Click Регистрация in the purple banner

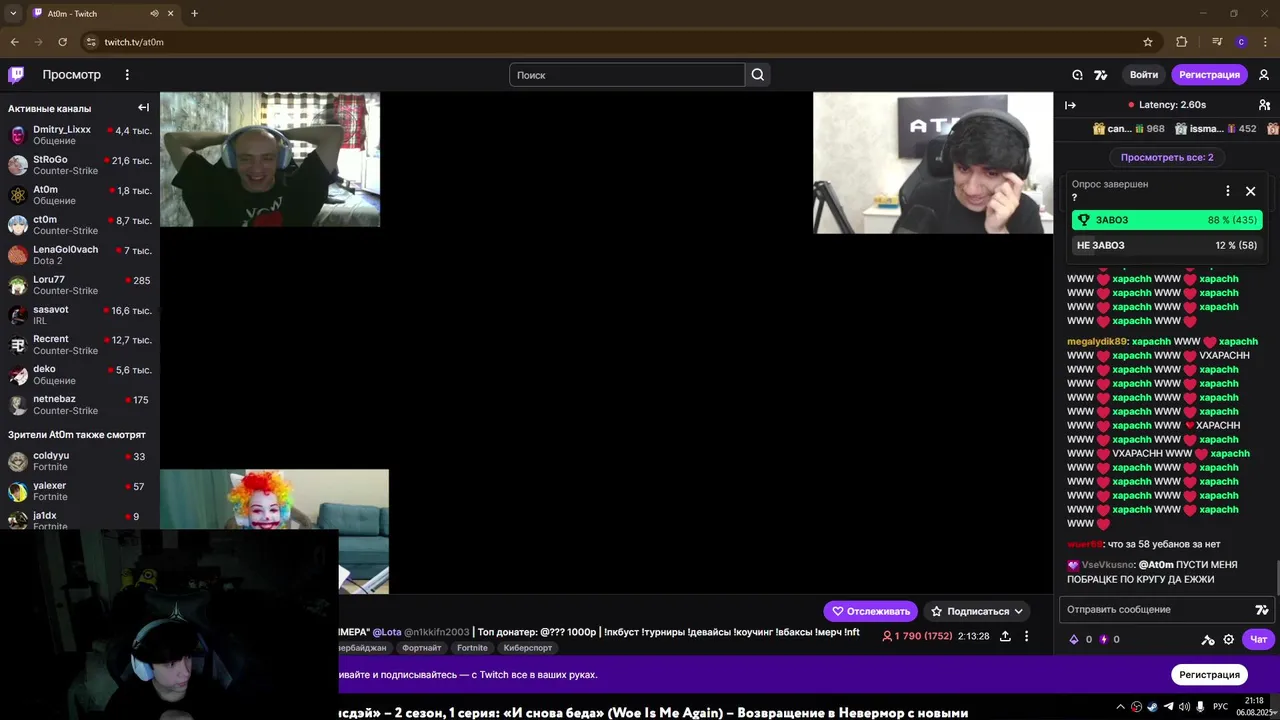click(x=1209, y=675)
